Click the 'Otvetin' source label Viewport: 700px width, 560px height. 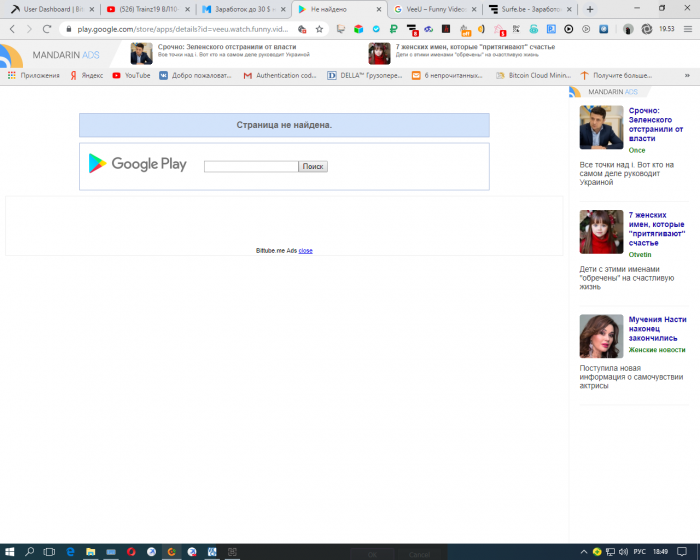click(x=640, y=255)
